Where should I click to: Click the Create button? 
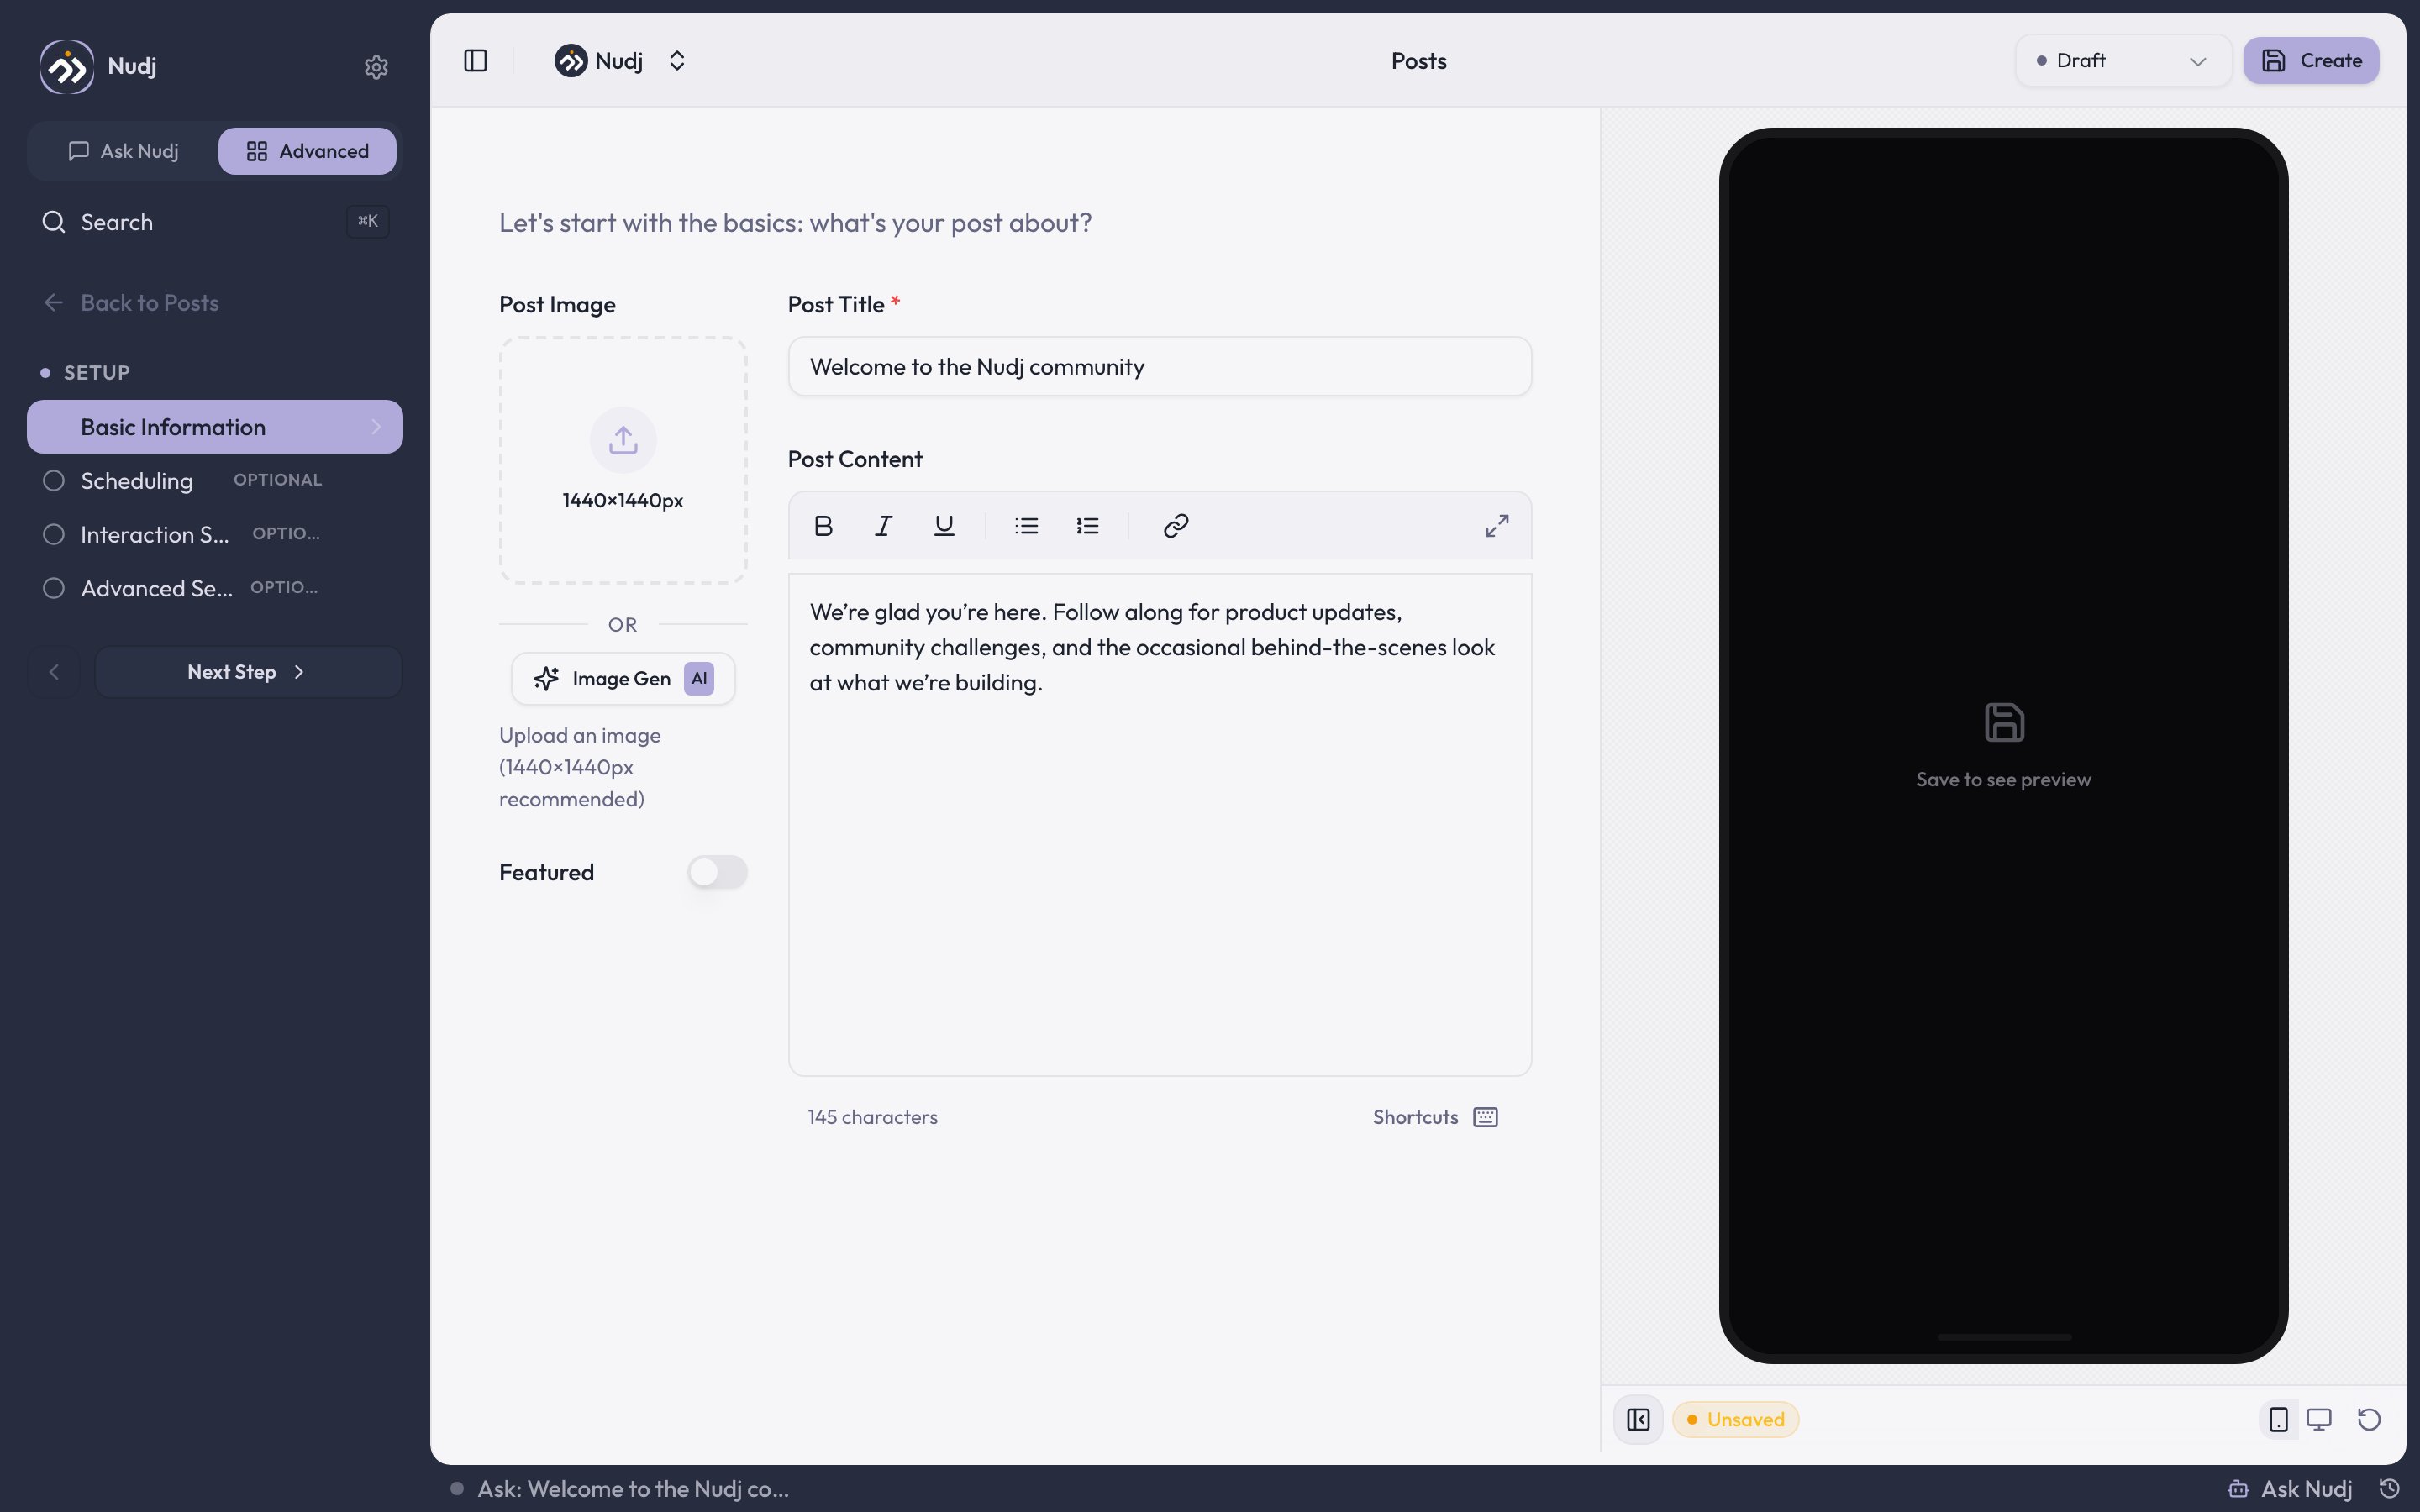tap(2311, 61)
